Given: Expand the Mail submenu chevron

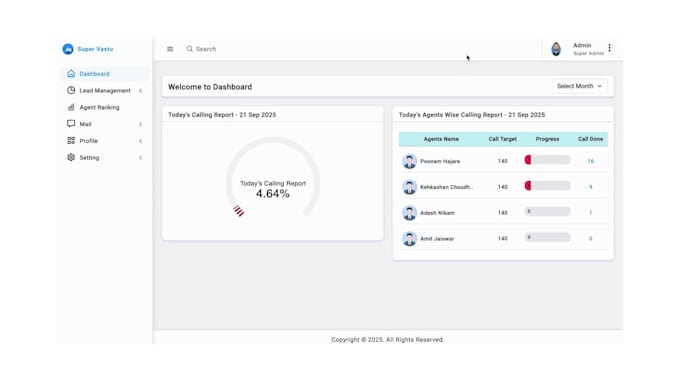Looking at the screenshot, I should point(141,124).
